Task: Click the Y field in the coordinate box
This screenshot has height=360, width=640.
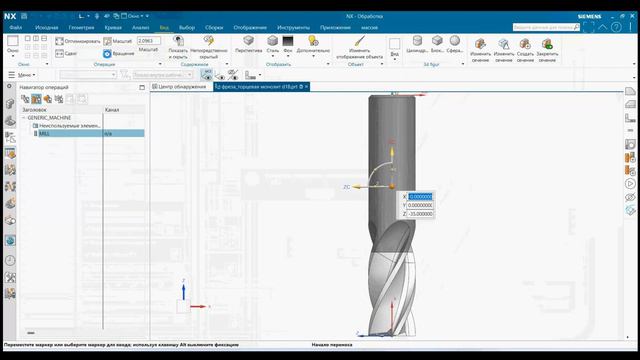Action: 420,205
